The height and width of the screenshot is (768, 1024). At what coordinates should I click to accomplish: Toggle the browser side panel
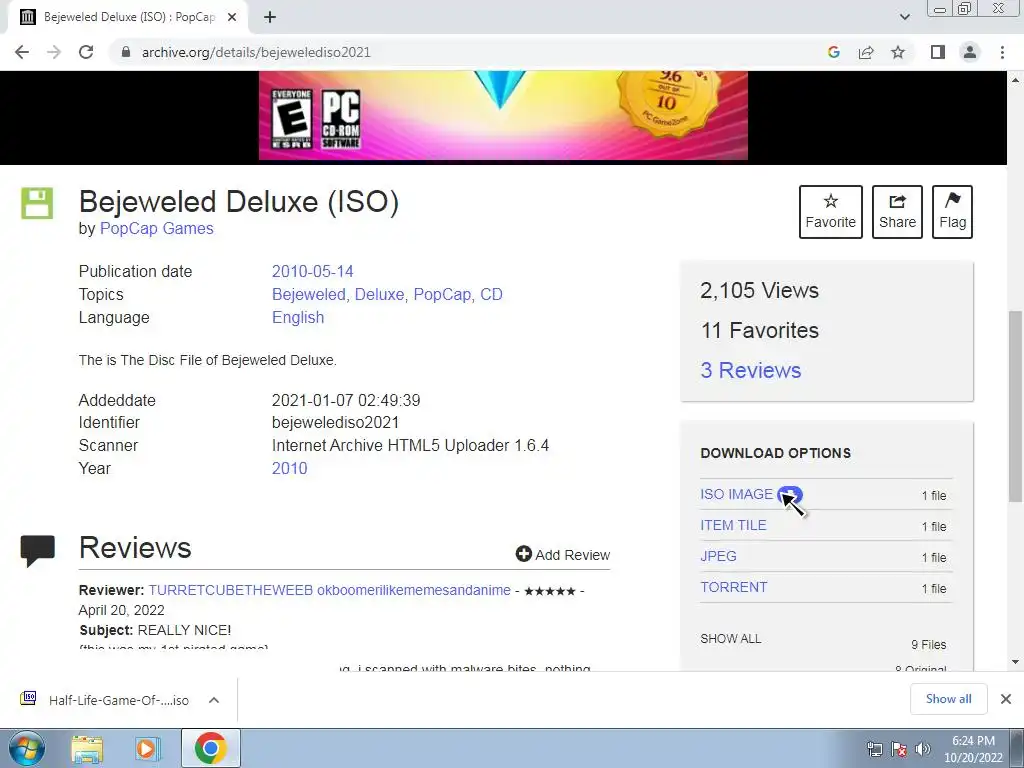pyautogui.click(x=938, y=52)
